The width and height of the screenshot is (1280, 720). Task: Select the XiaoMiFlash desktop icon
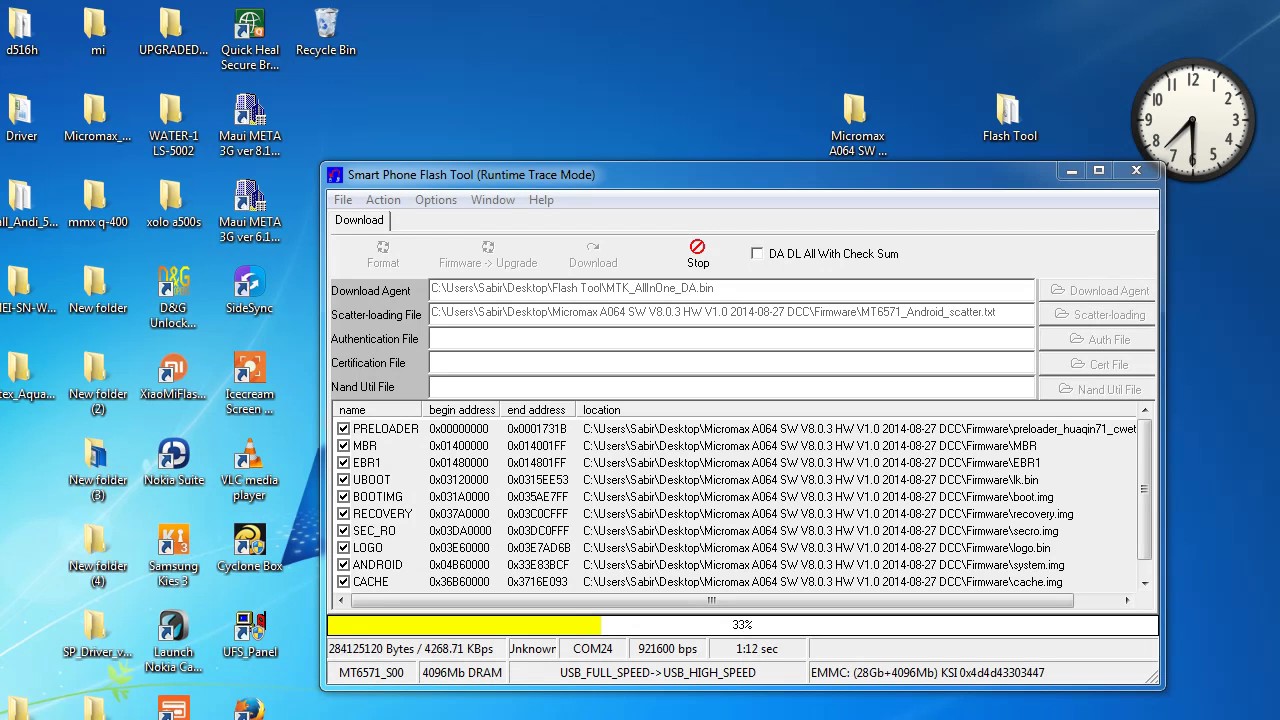[174, 377]
